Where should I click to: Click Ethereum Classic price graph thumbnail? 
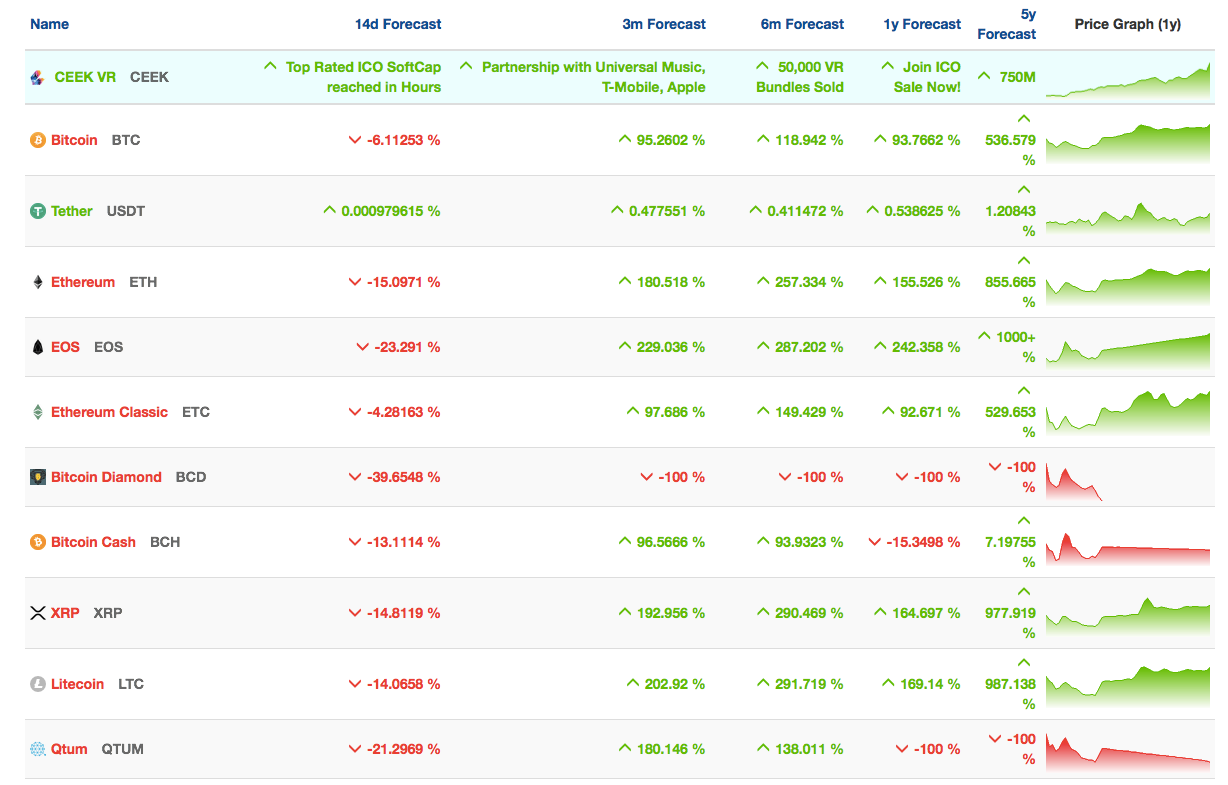[x=1128, y=412]
